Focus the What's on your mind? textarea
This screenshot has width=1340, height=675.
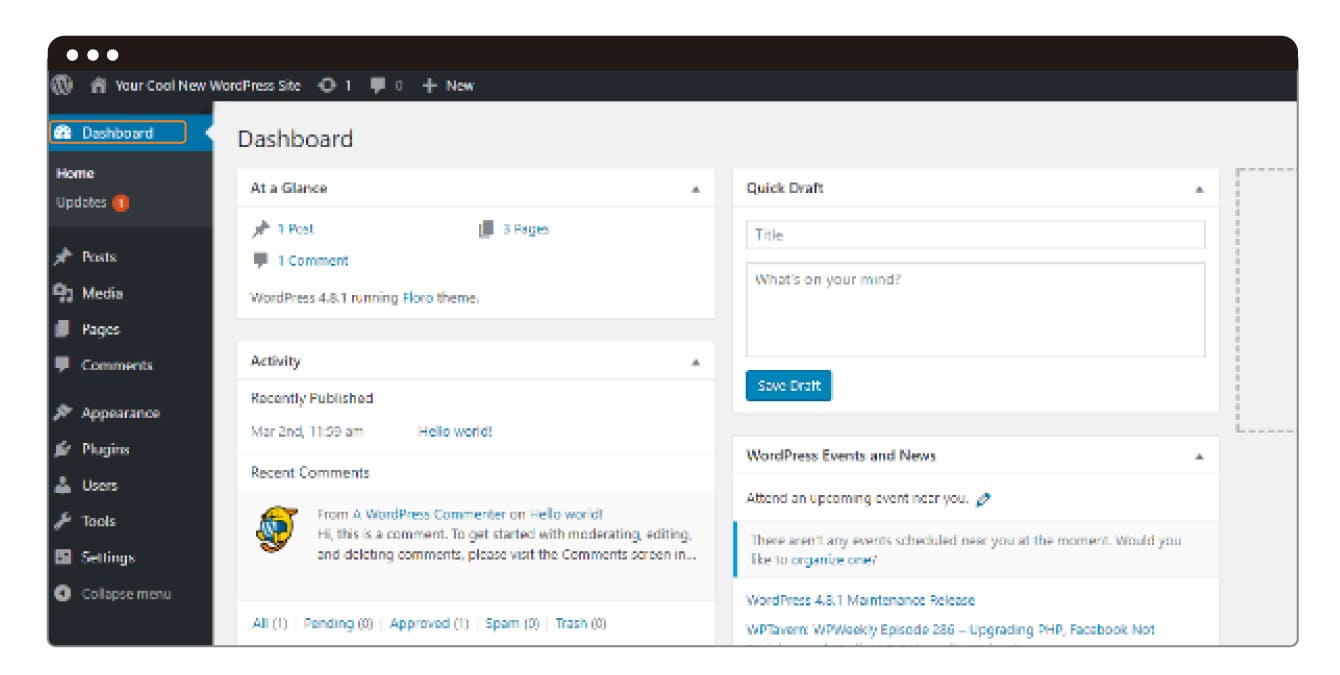975,310
